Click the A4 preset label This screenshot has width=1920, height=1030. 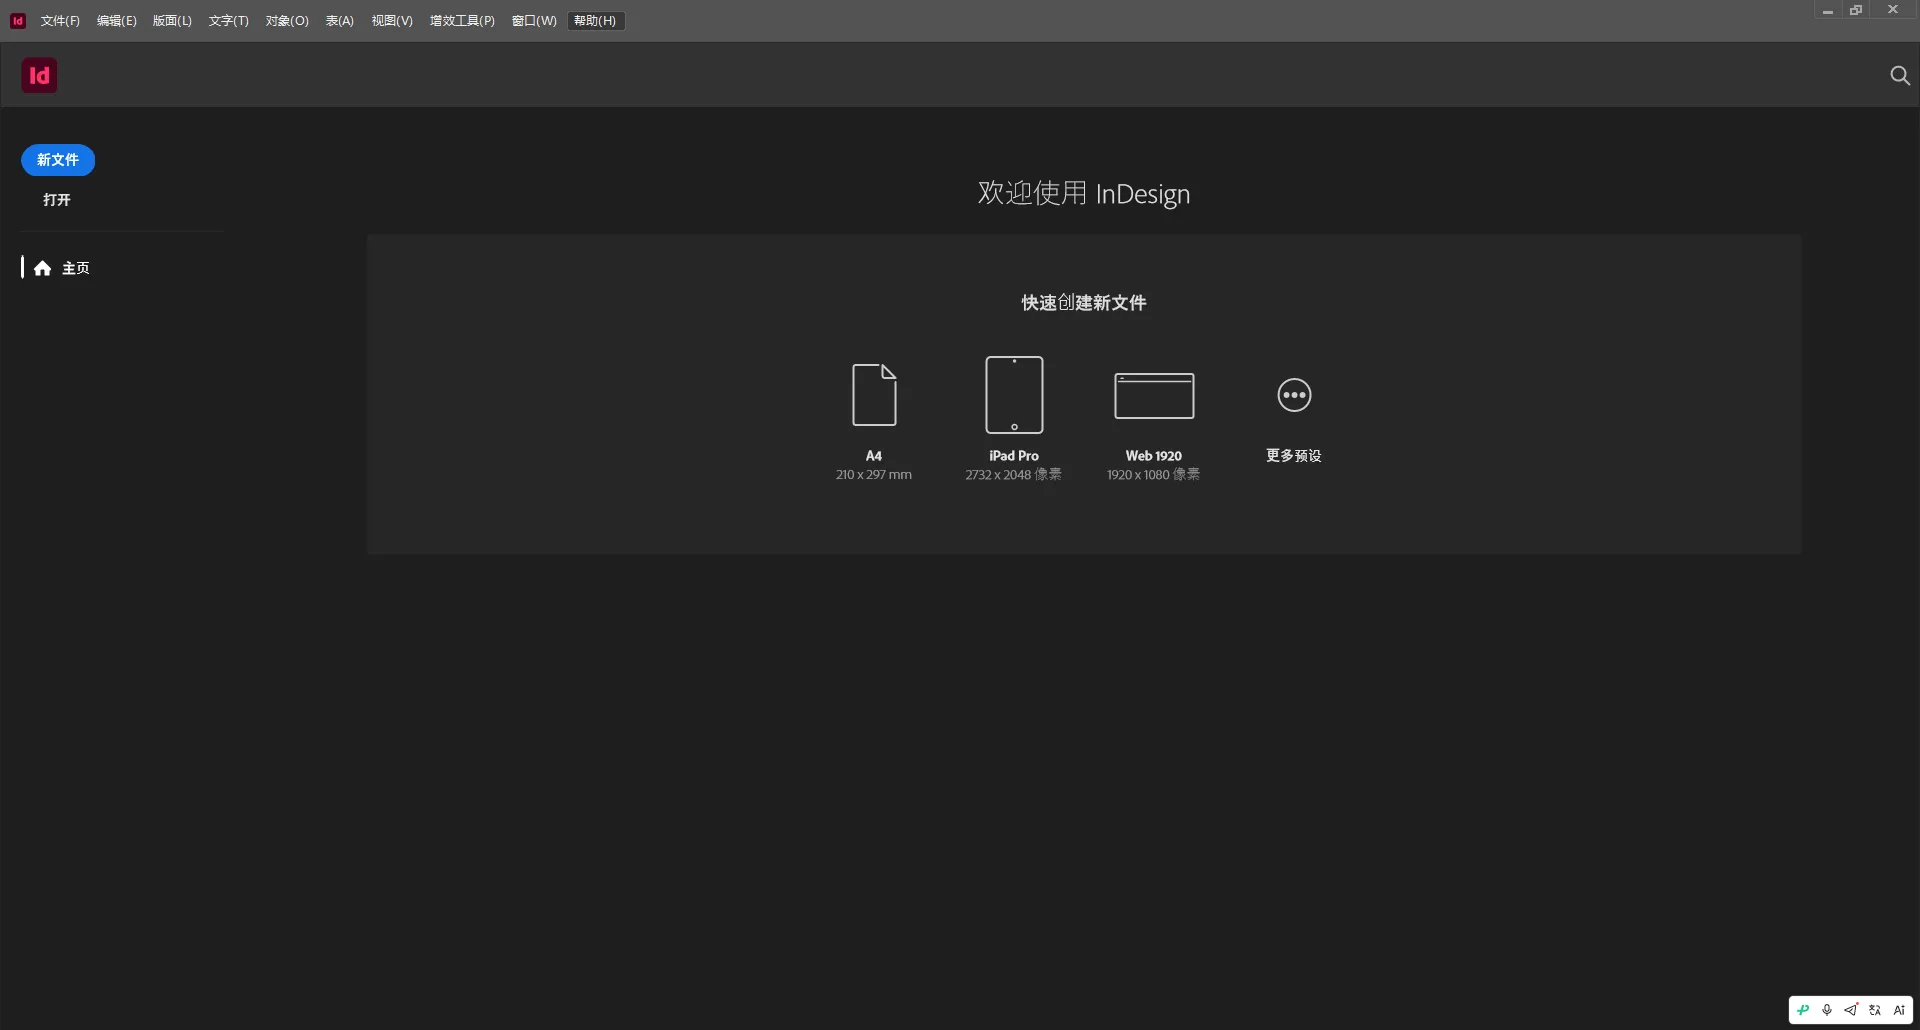click(874, 455)
